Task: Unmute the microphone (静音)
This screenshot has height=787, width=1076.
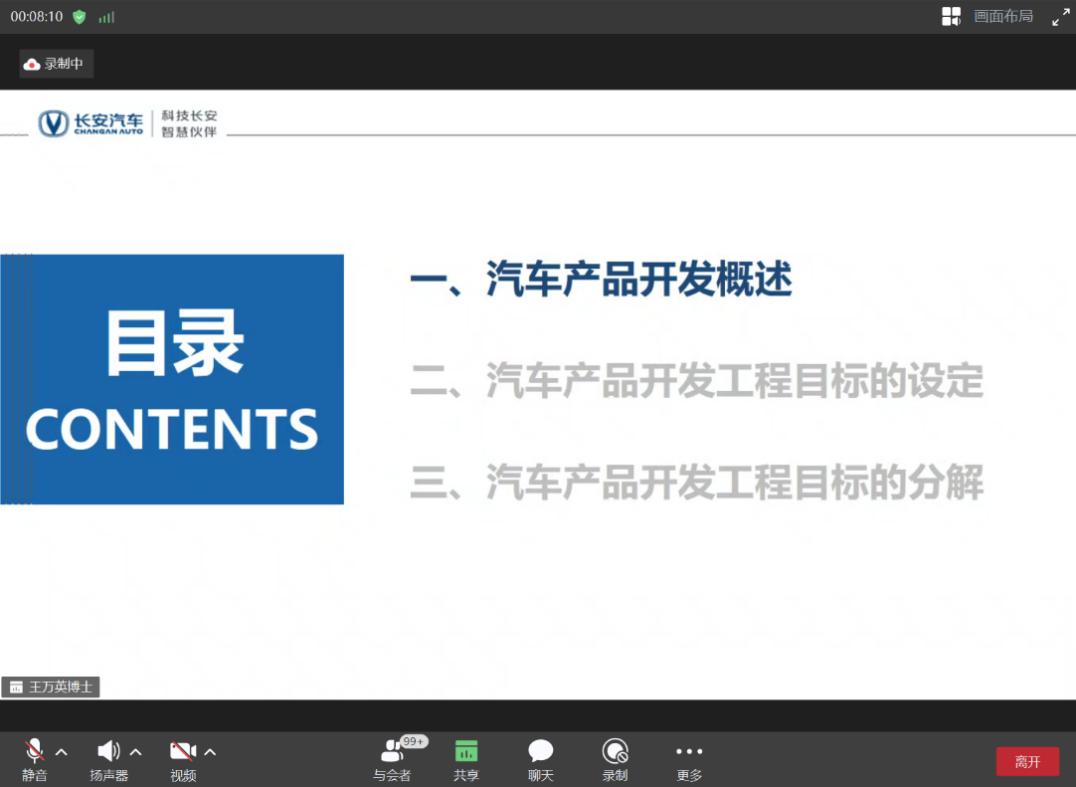Action: [34, 752]
